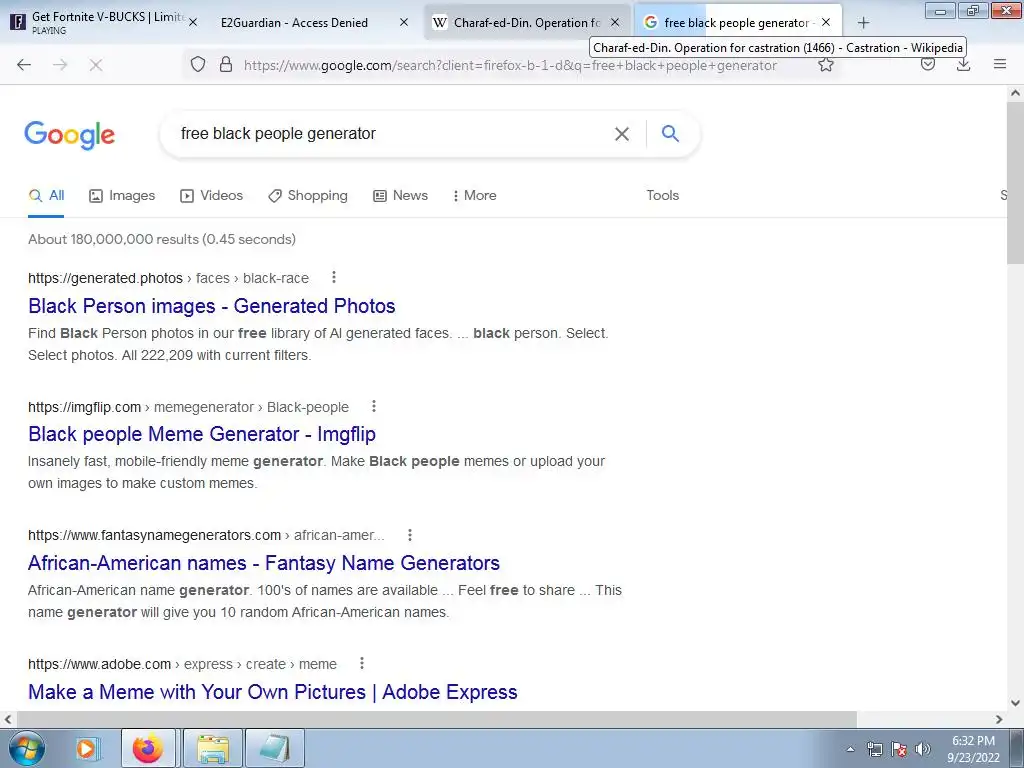Click the horizontal scroll left arrow
The image size is (1024, 768).
click(8, 719)
